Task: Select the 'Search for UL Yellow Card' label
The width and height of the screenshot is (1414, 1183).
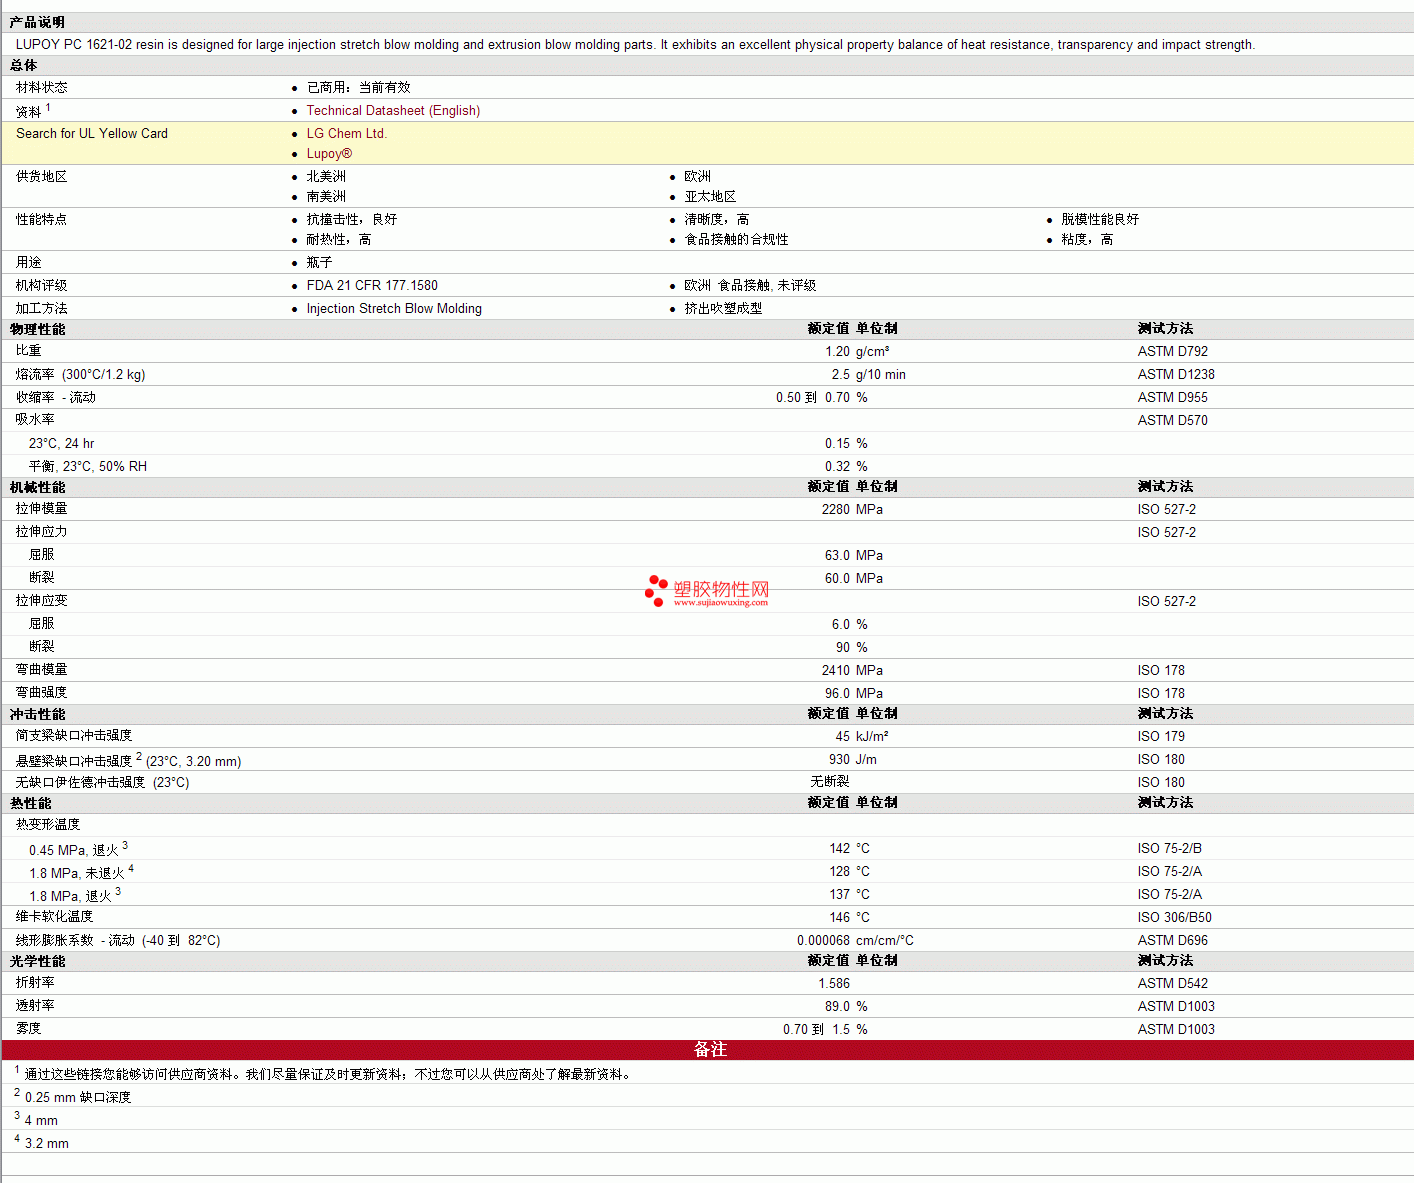Action: pyautogui.click(x=92, y=134)
